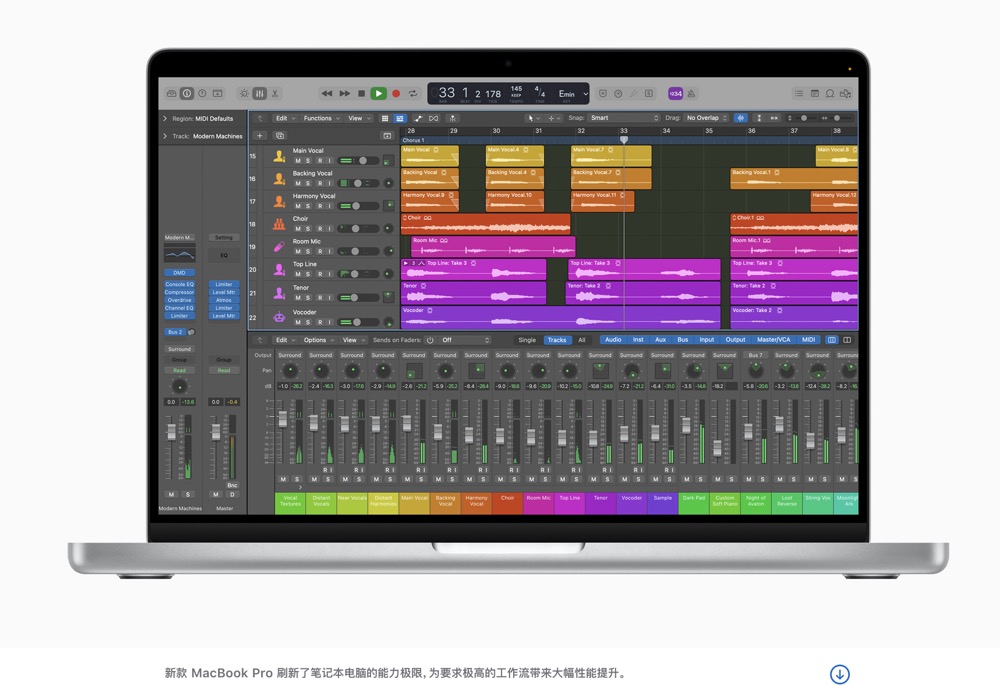The height and width of the screenshot is (686, 1000).
Task: Click the green Play button
Action: (x=378, y=94)
